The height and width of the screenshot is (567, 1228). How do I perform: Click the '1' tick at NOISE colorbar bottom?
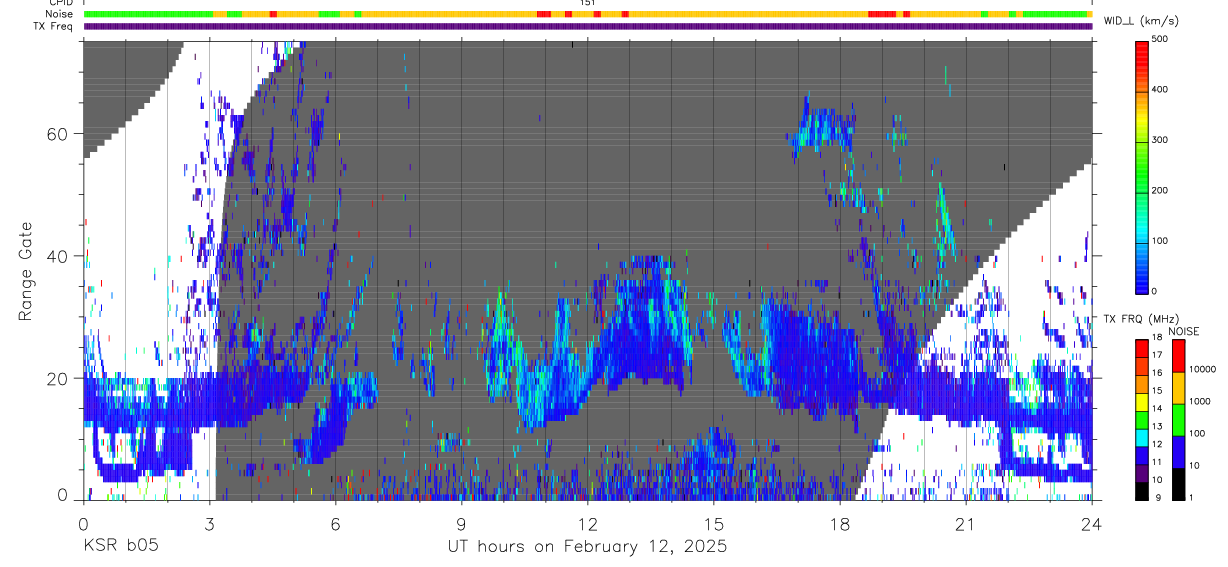[x=1192, y=497]
